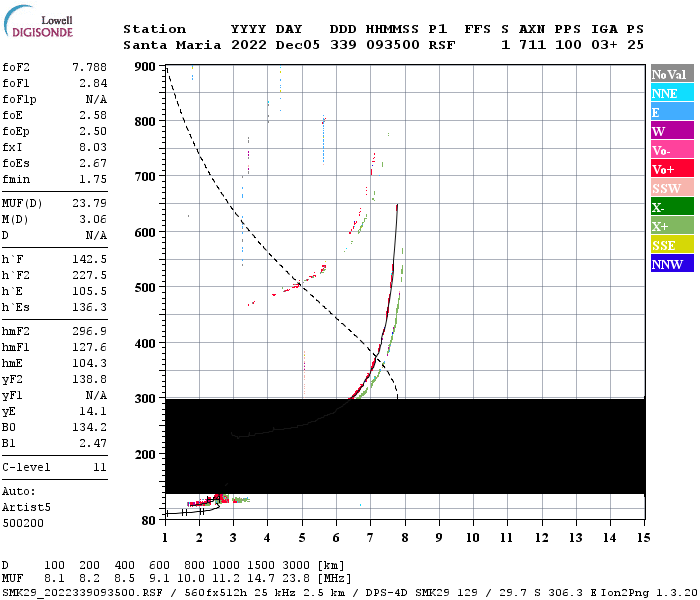Select the W purple legend swatch
The image size is (700, 600).
[x=672, y=131]
